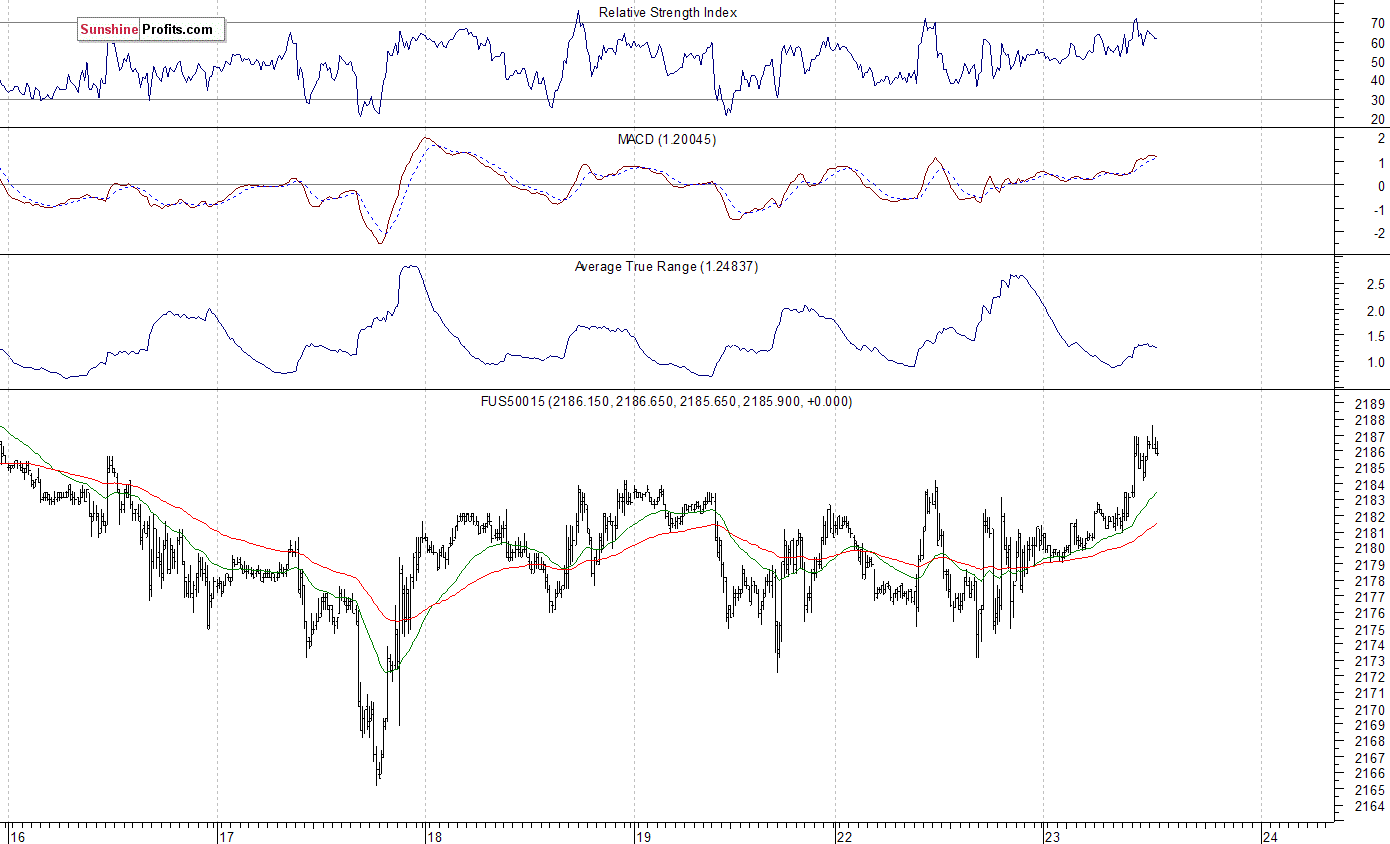Image resolution: width=1390 pixels, height=844 pixels.
Task: Click date label 22 on time axis
Action: click(x=845, y=835)
